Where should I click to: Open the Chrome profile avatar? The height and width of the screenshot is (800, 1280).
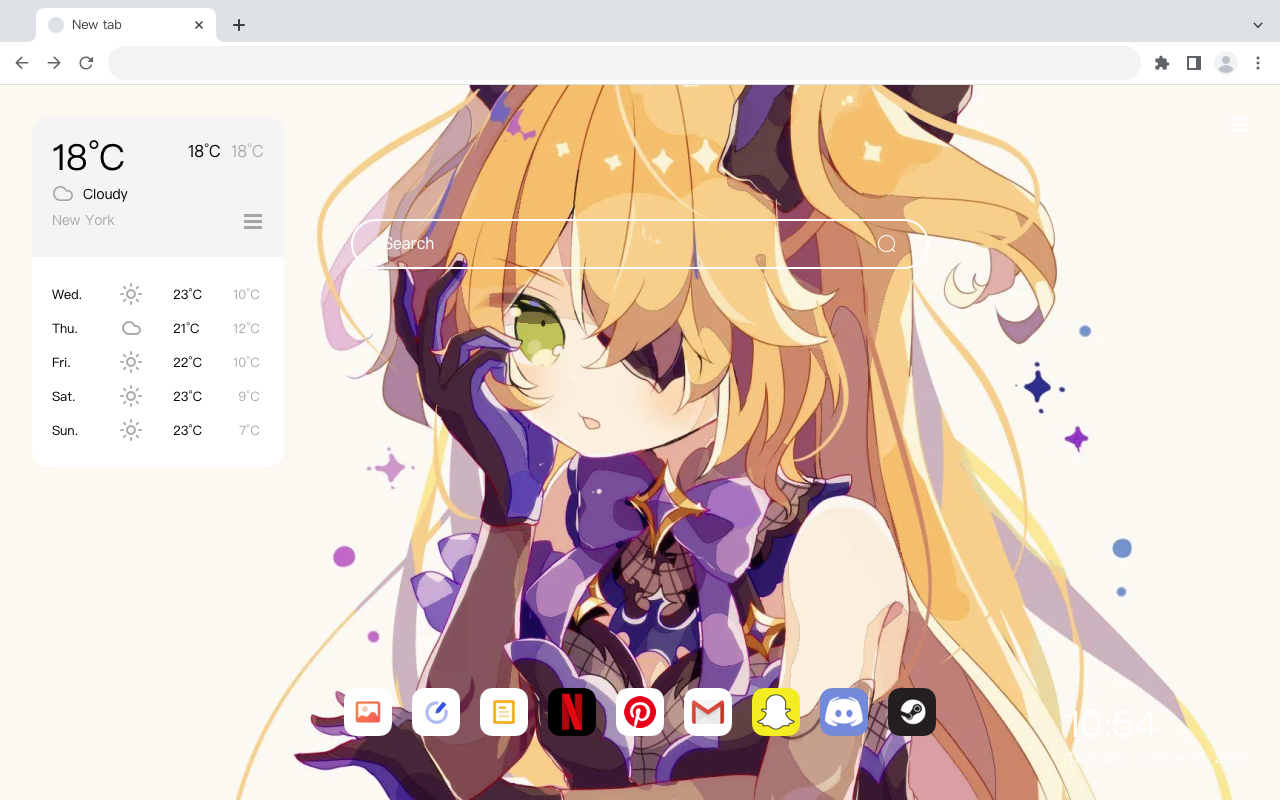[1226, 63]
